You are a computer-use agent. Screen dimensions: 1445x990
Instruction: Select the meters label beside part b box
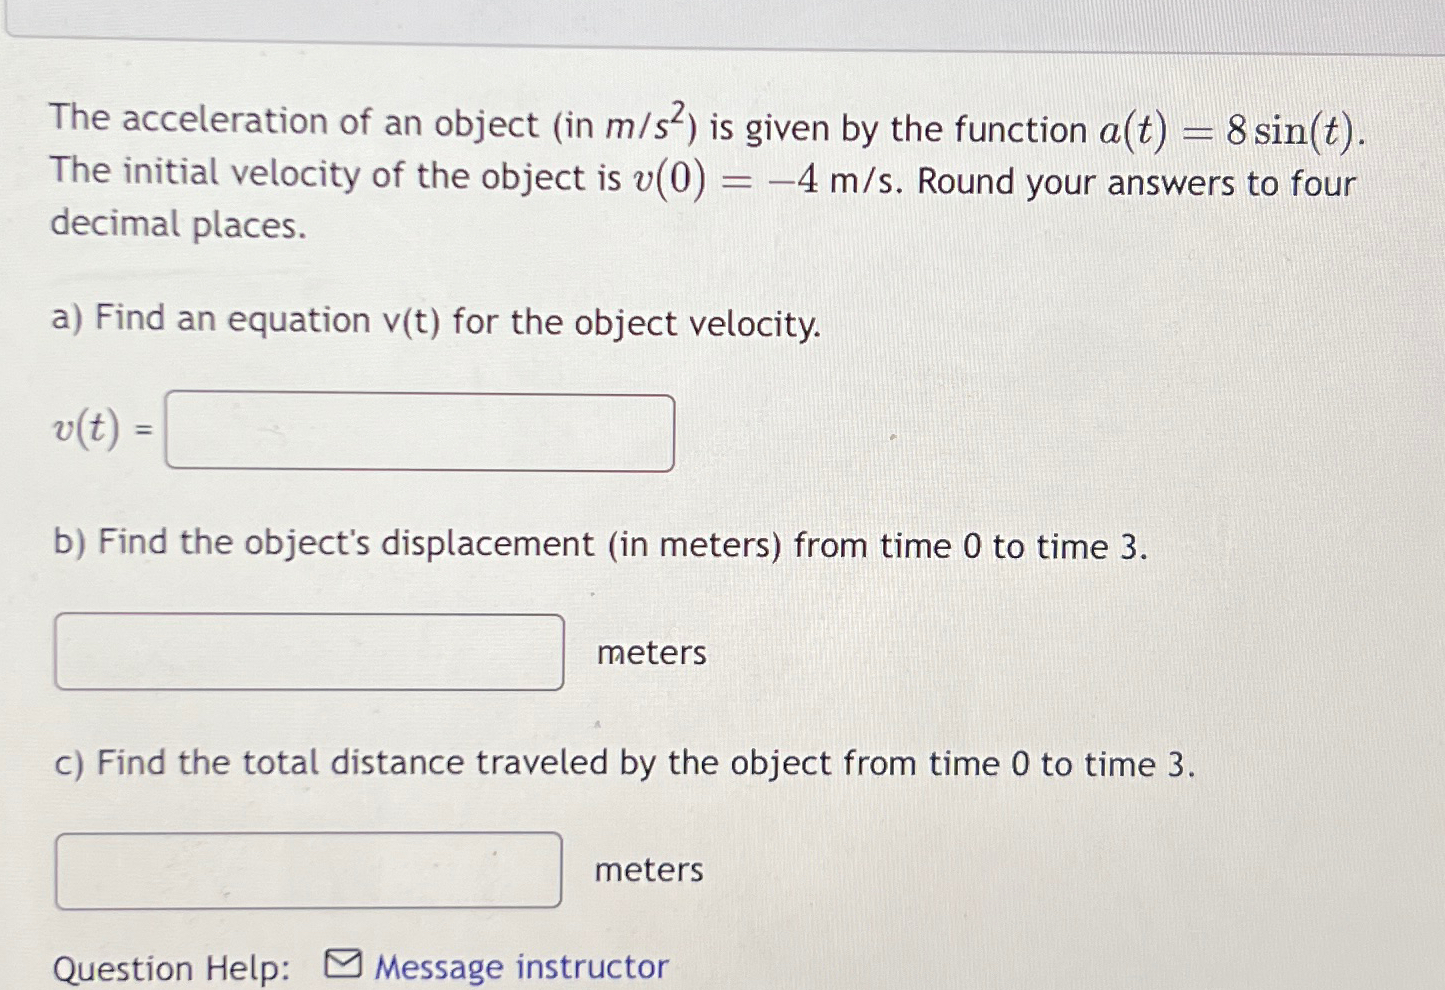(x=651, y=652)
